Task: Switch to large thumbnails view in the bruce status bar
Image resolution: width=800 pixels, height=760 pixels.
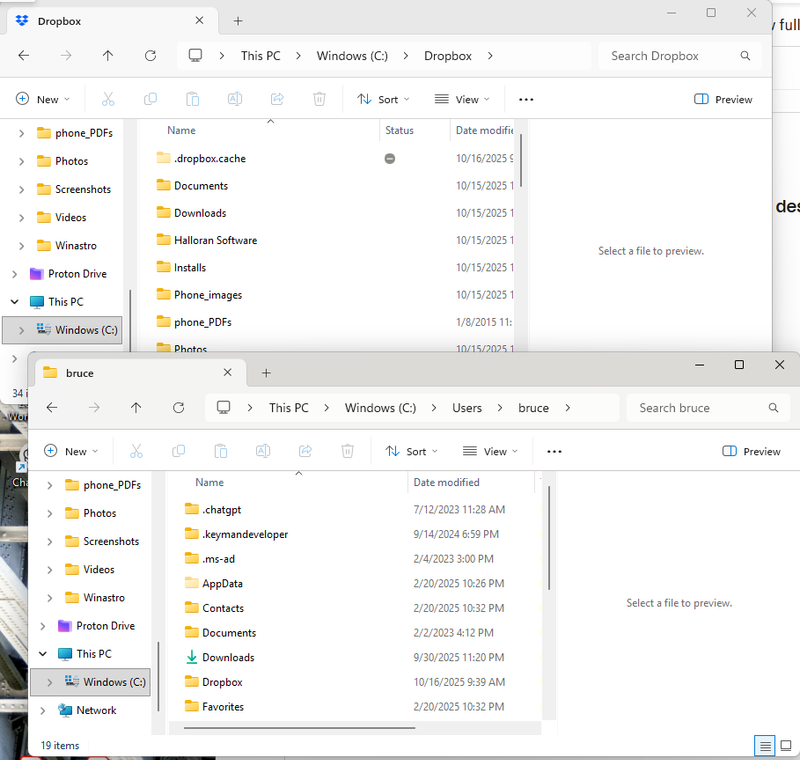Action: 785,745
